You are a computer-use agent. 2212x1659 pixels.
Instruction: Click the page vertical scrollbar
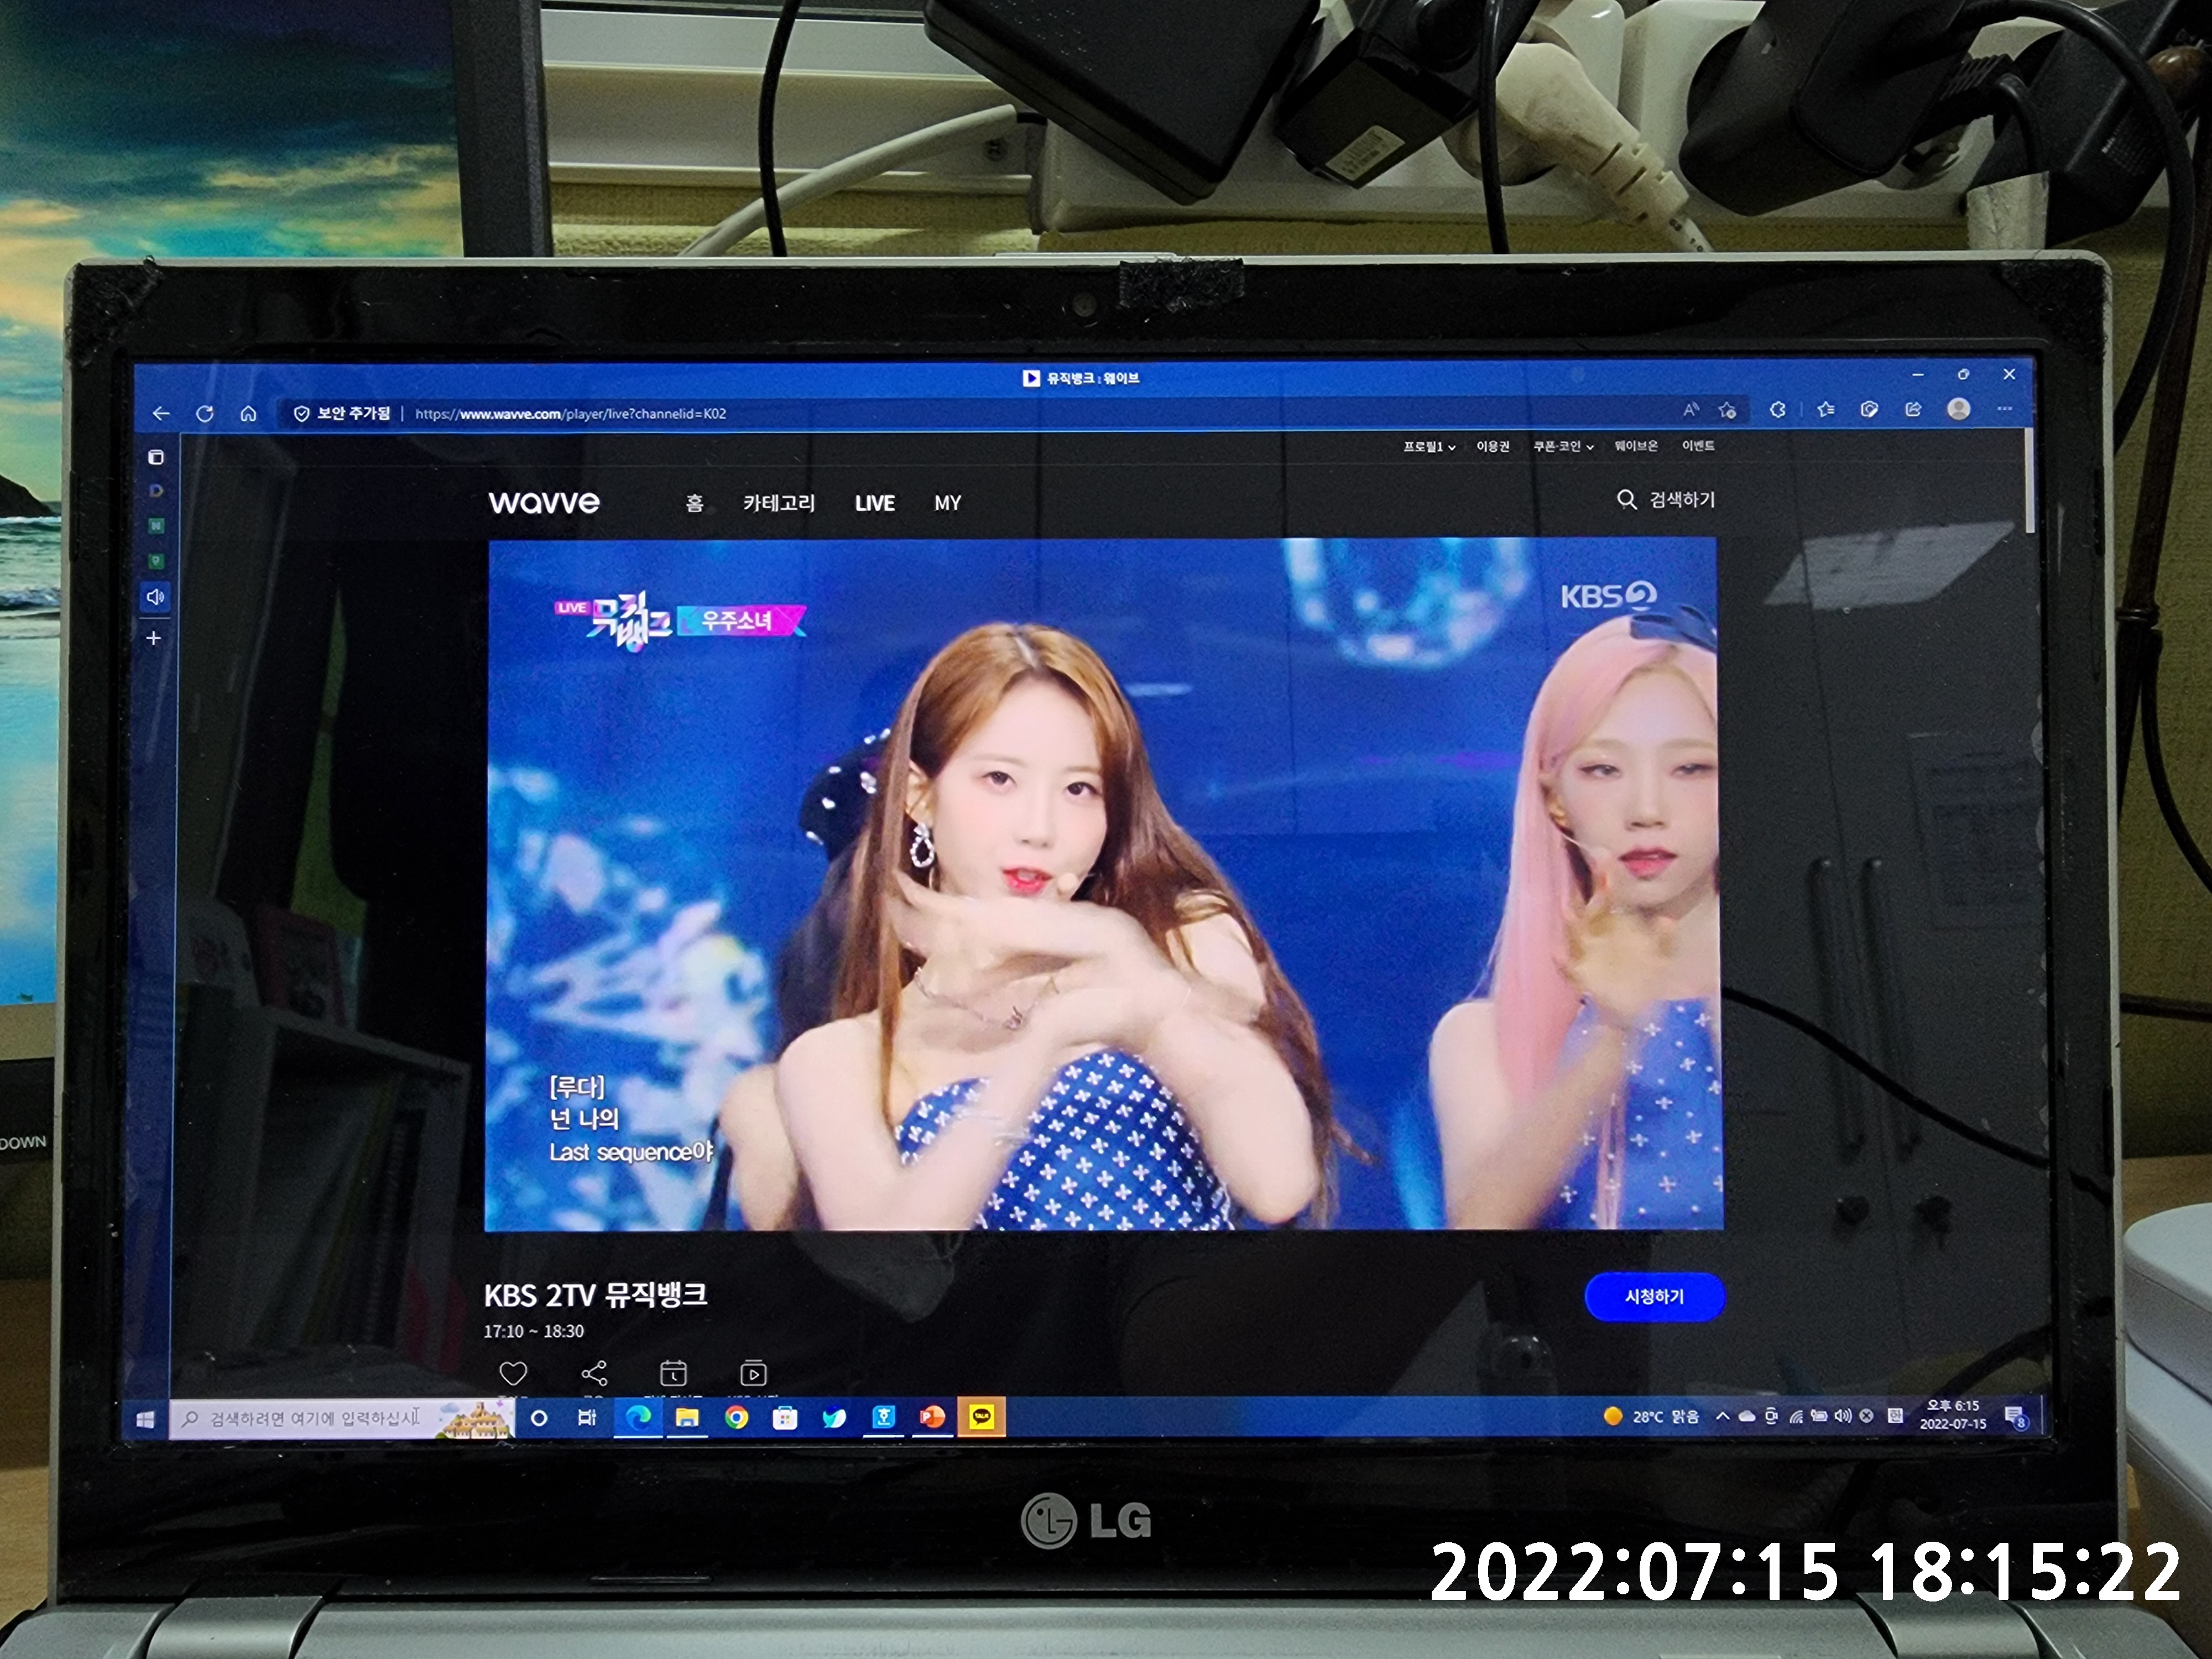click(x=2029, y=480)
